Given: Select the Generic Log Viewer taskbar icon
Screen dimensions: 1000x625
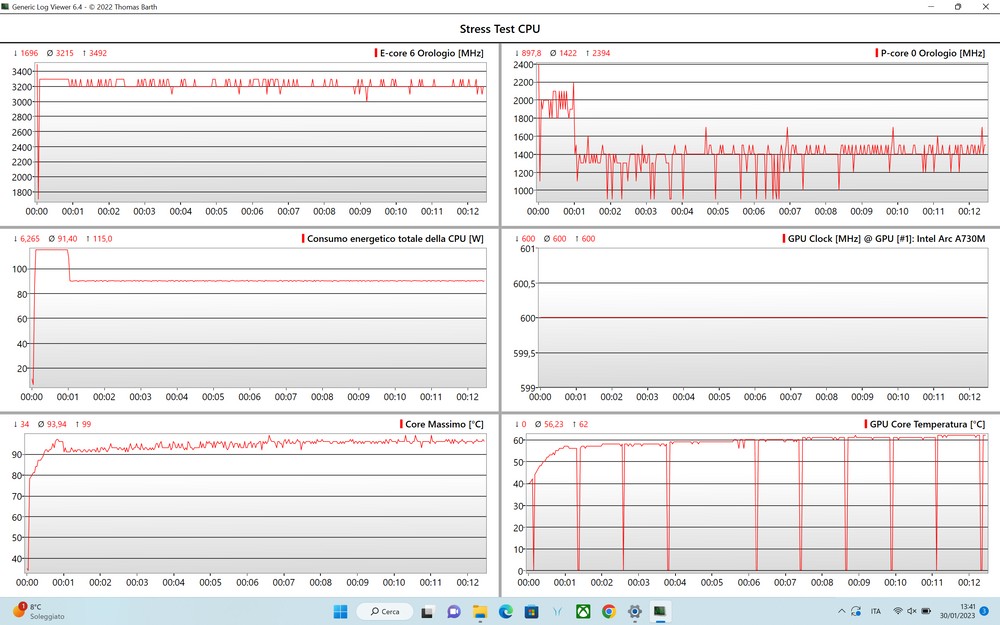Looking at the screenshot, I should click(660, 611).
